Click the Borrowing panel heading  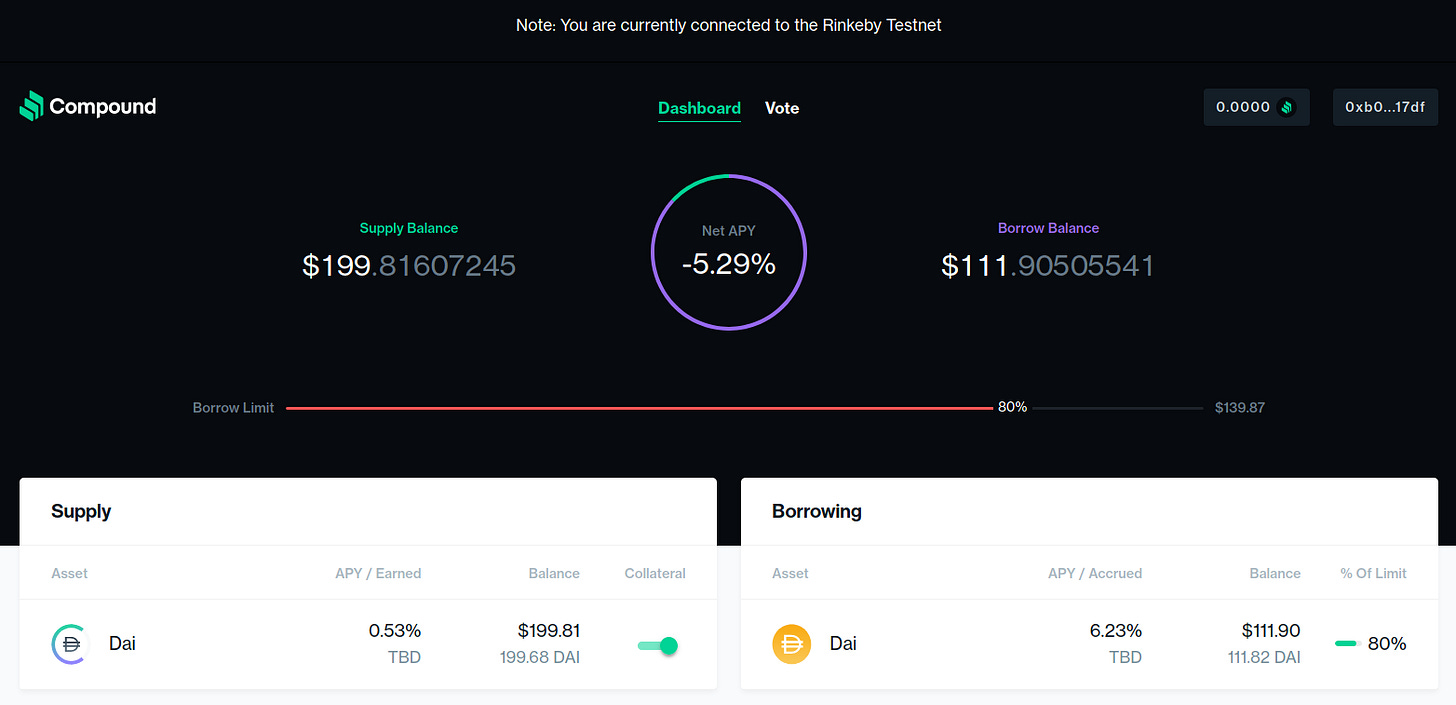[x=817, y=511]
